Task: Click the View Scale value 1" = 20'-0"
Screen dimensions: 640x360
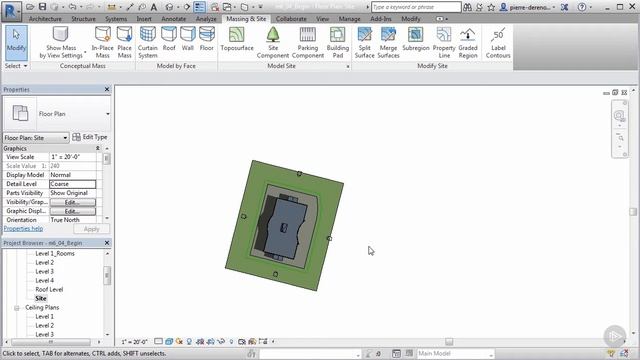Action: (x=73, y=157)
